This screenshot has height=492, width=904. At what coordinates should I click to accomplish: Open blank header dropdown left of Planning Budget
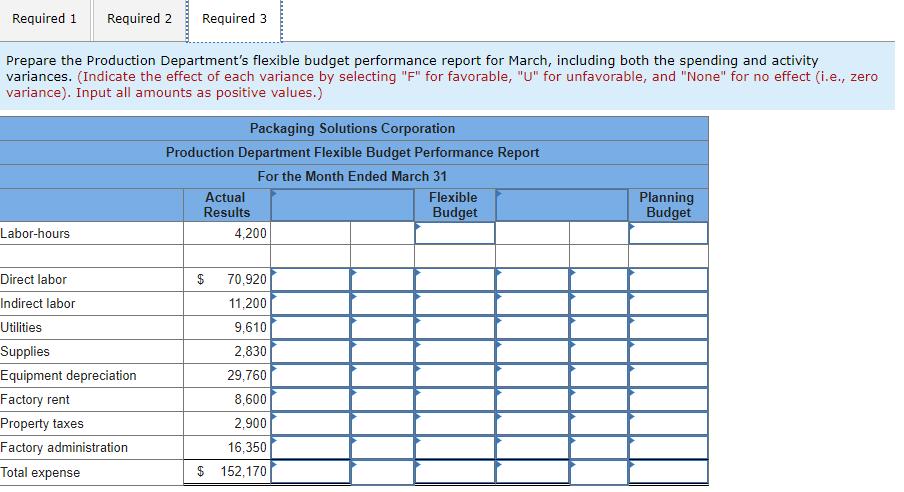[x=562, y=205]
